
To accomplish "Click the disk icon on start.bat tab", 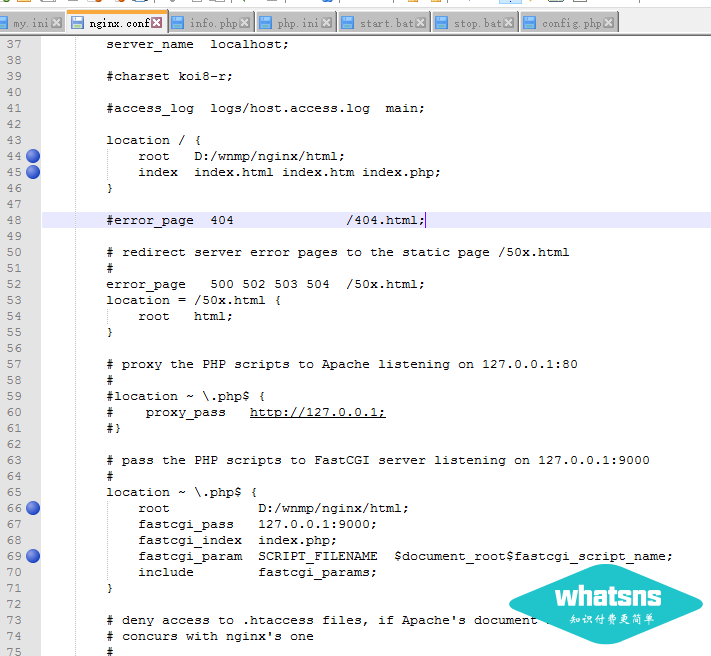I will [x=348, y=22].
